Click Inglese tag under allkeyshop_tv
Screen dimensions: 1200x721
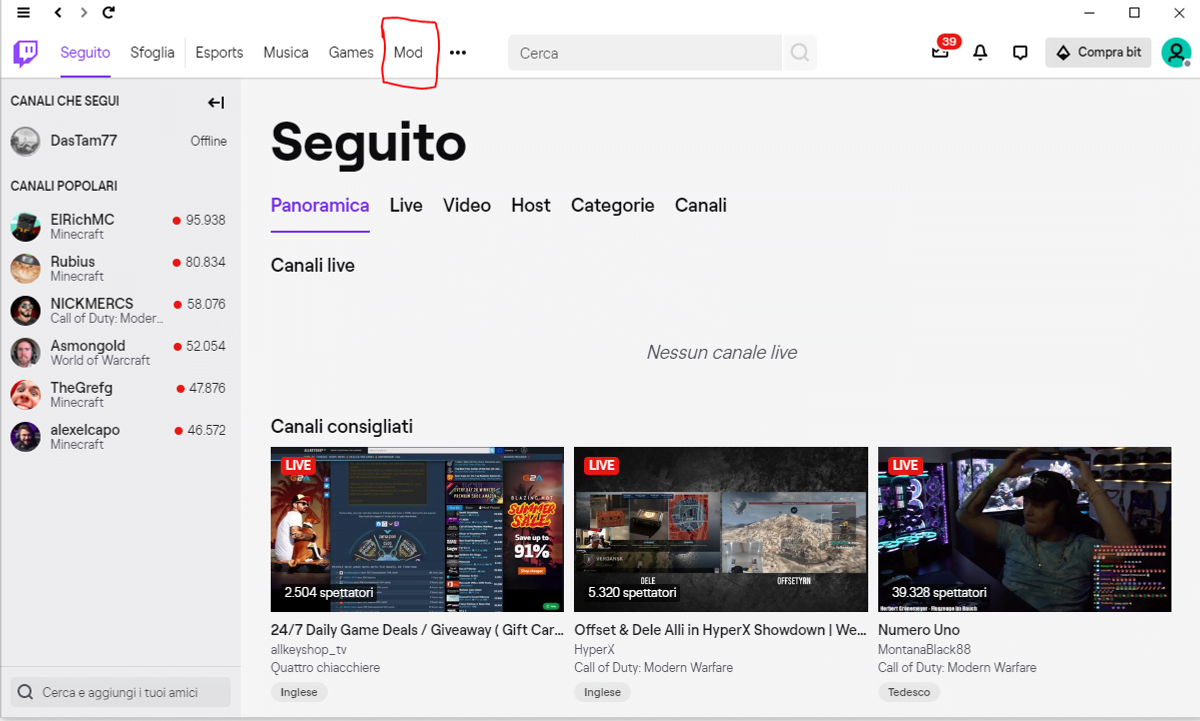coord(299,692)
